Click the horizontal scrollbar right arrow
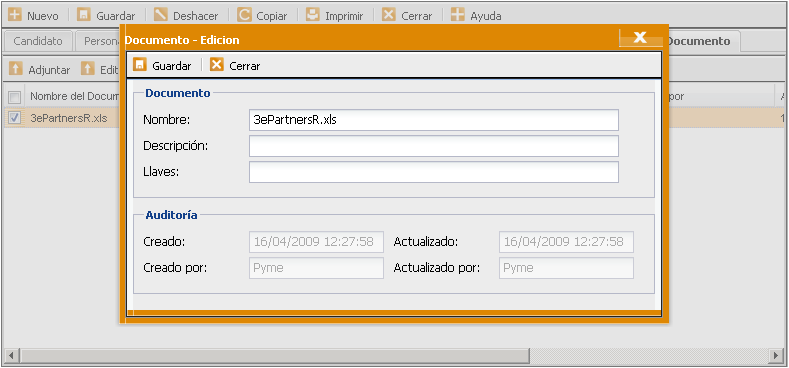789x368 pixels. (776, 356)
